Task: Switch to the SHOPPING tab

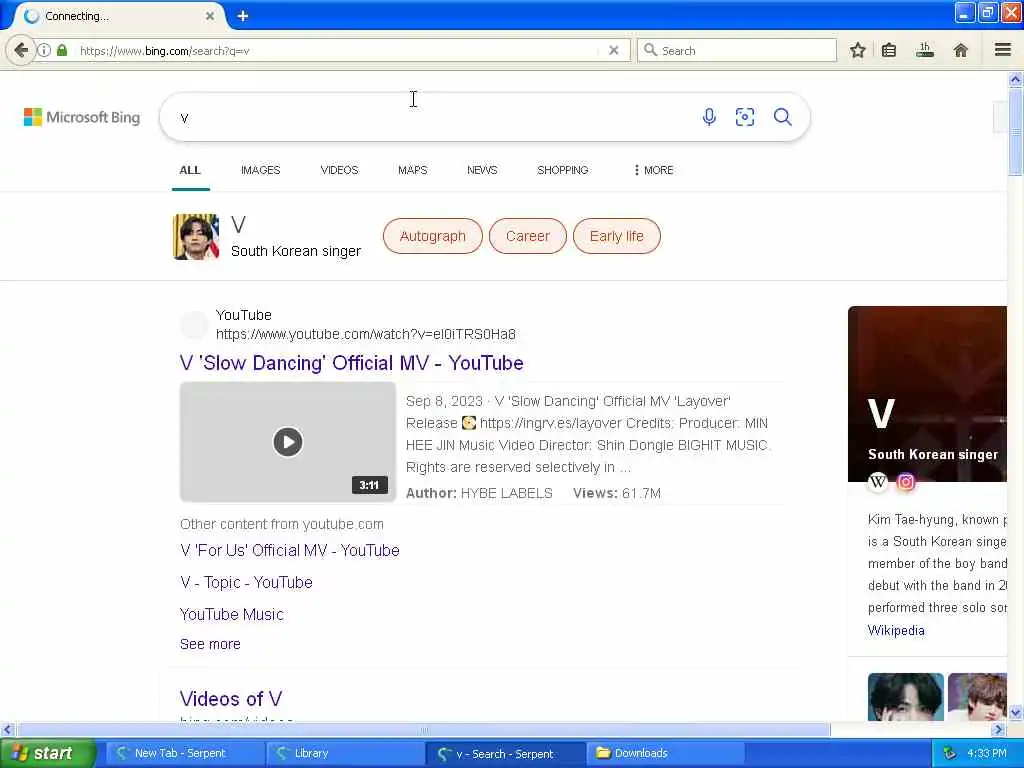Action: [562, 170]
